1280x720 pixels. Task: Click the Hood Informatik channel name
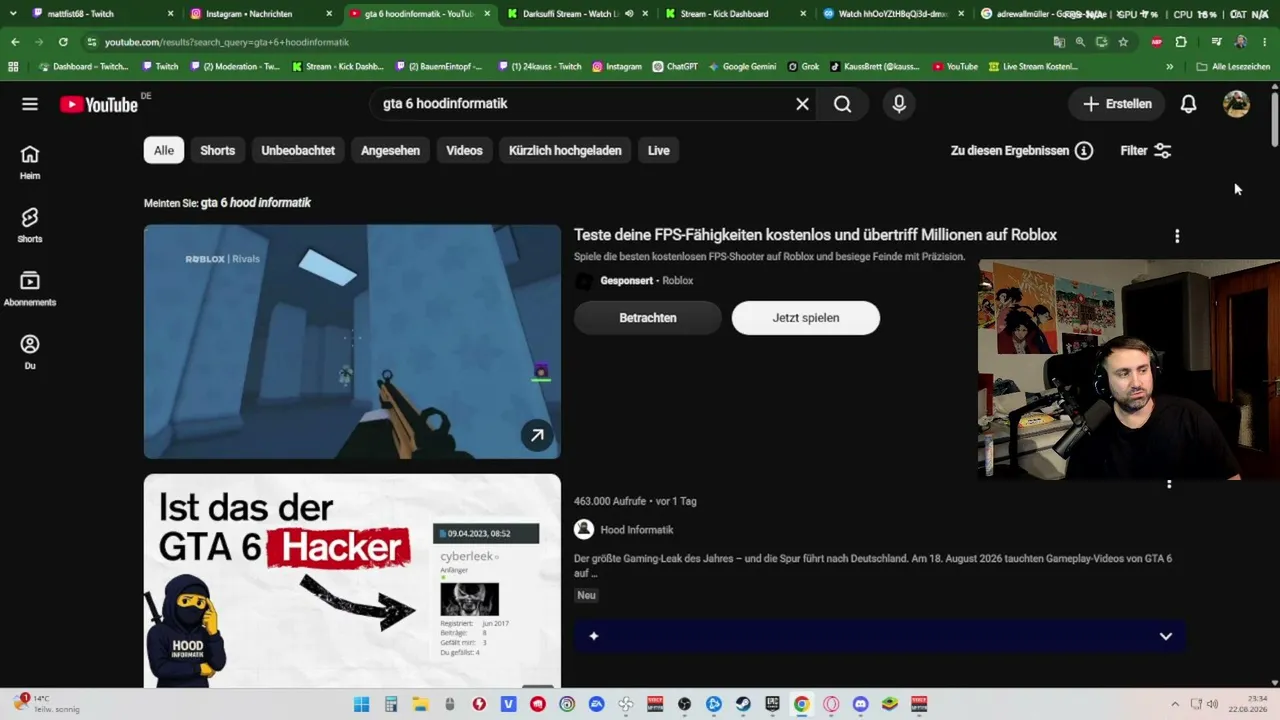click(637, 530)
